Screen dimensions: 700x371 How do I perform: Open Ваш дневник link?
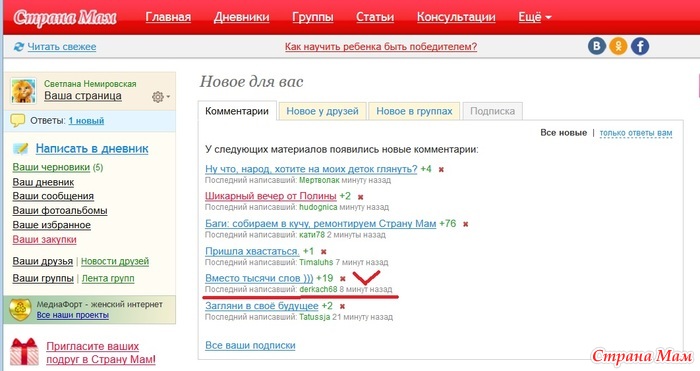pos(43,182)
